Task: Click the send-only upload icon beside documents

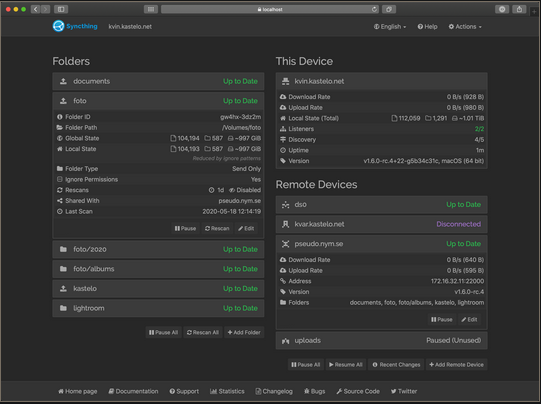Action: click(63, 81)
